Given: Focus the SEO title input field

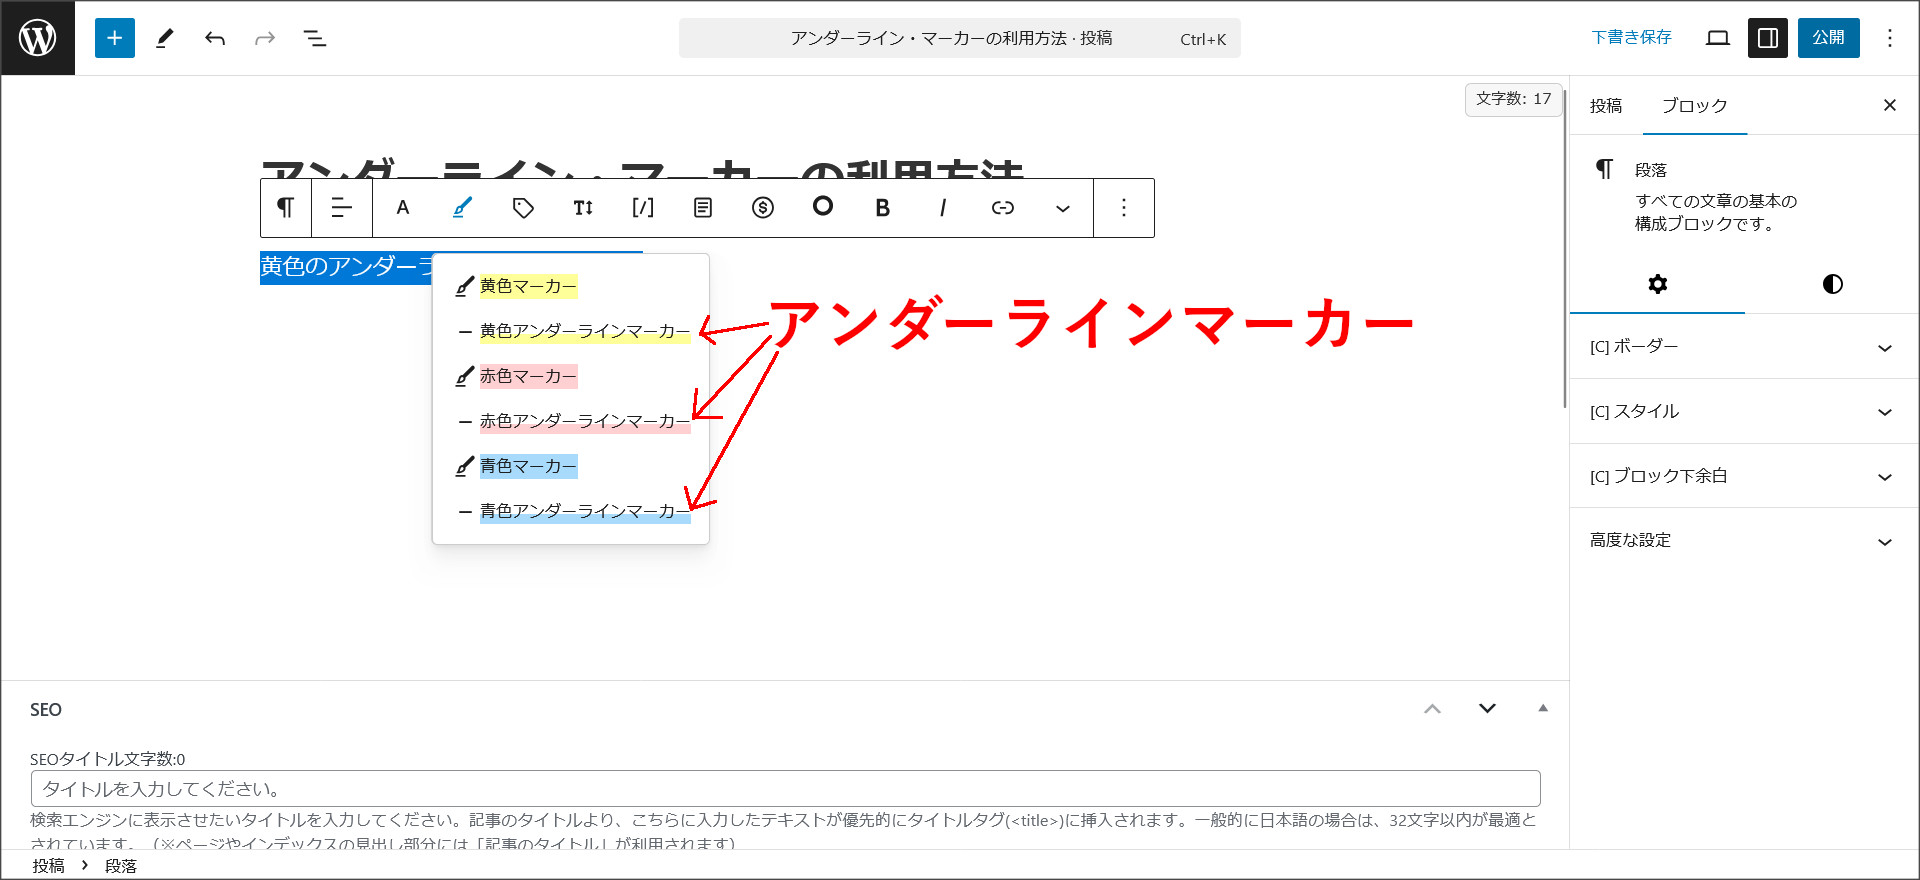Looking at the screenshot, I should 785,789.
